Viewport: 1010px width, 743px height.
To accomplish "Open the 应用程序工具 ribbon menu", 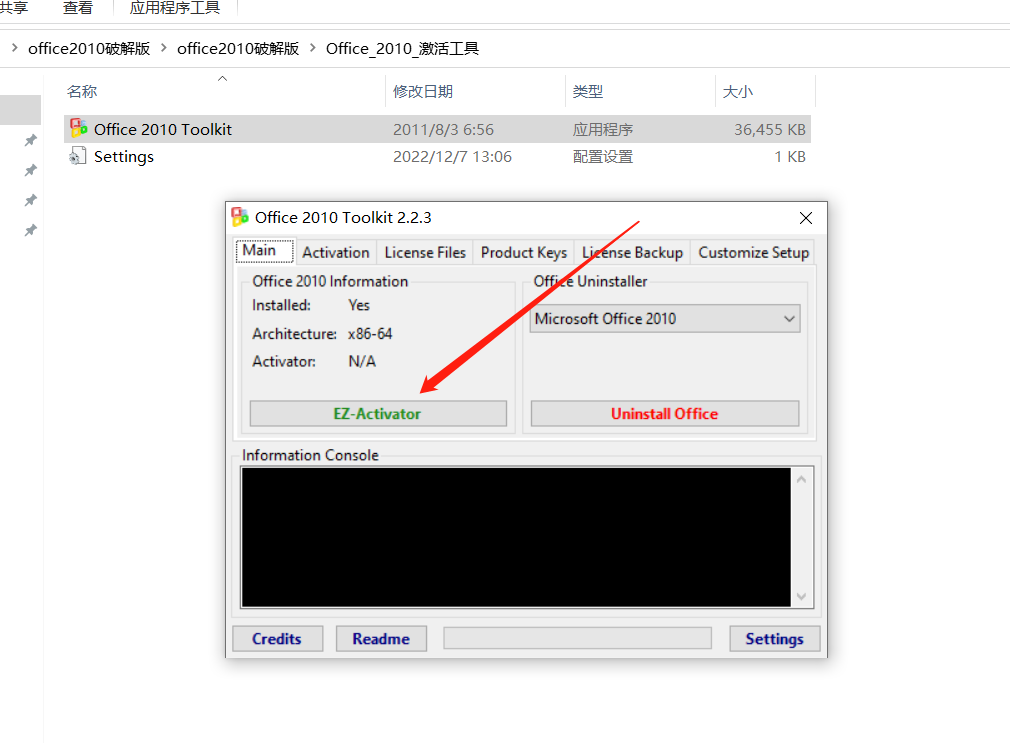I will (175, 8).
